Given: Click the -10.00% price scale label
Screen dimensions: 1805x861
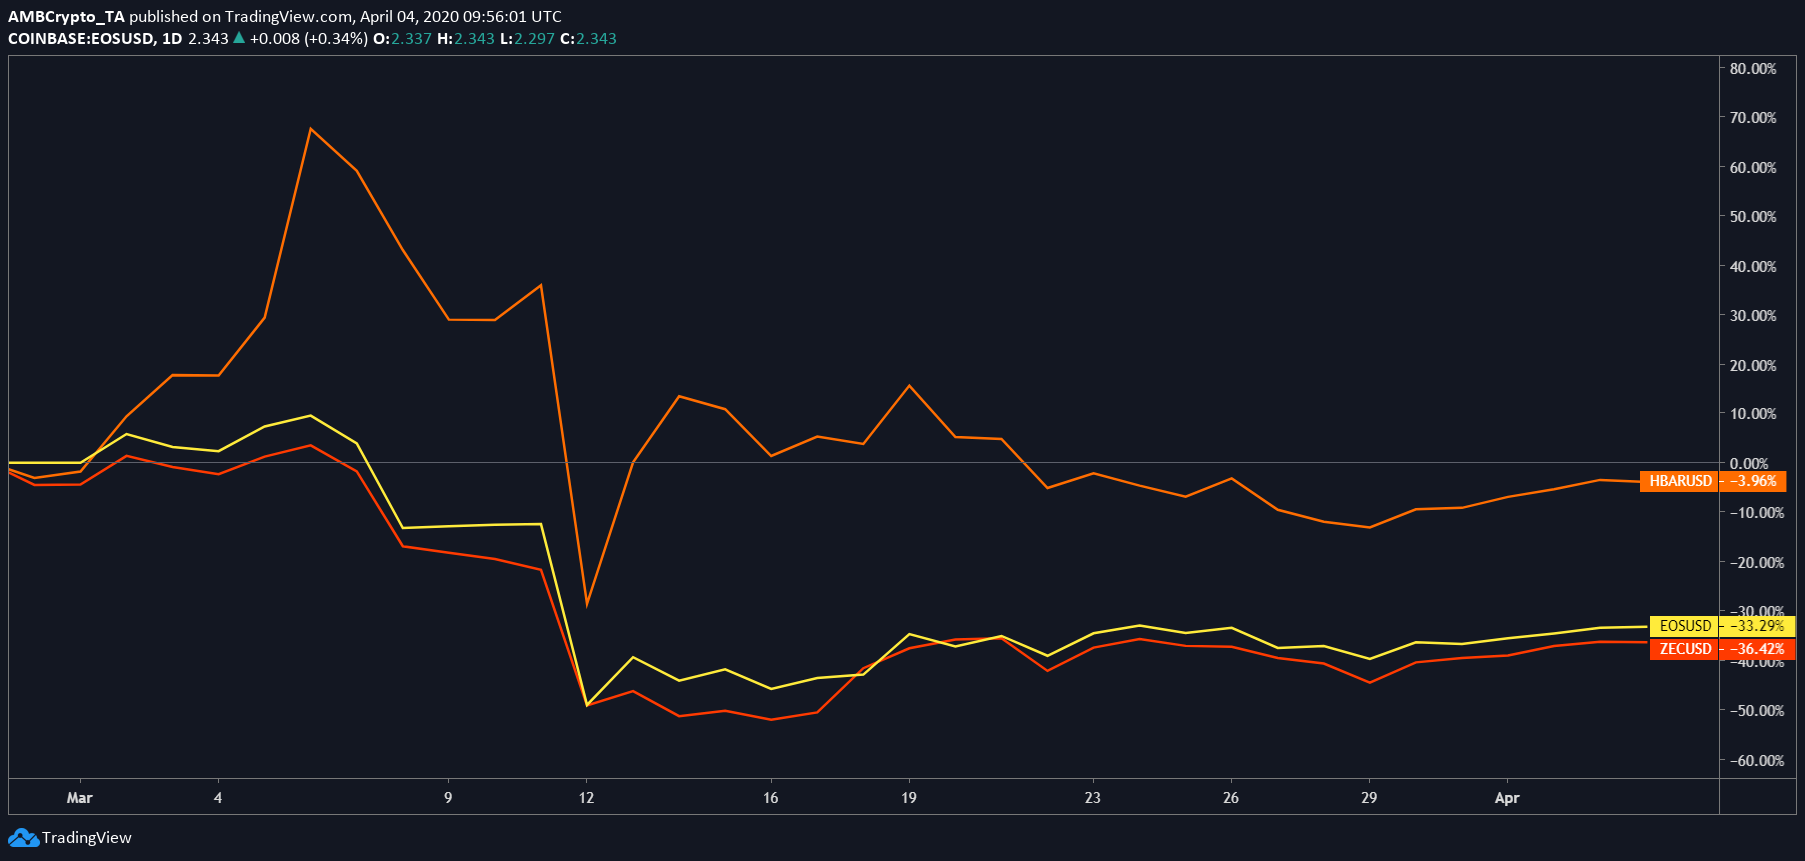Looking at the screenshot, I should pos(1756,513).
